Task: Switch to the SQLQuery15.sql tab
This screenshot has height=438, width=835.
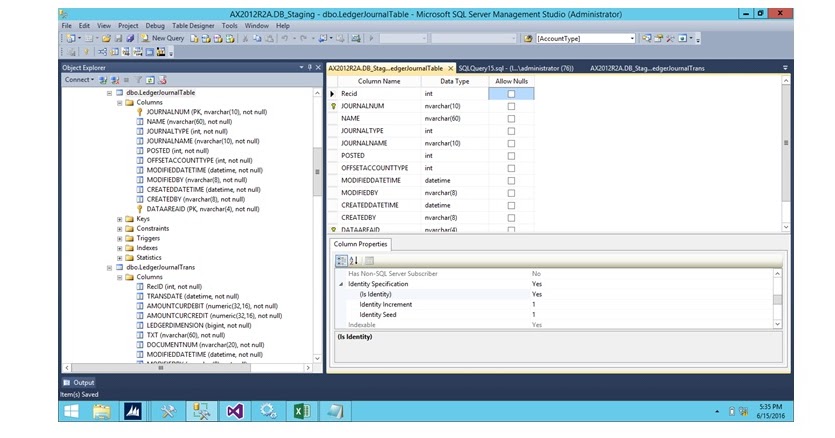Action: [x=516, y=68]
